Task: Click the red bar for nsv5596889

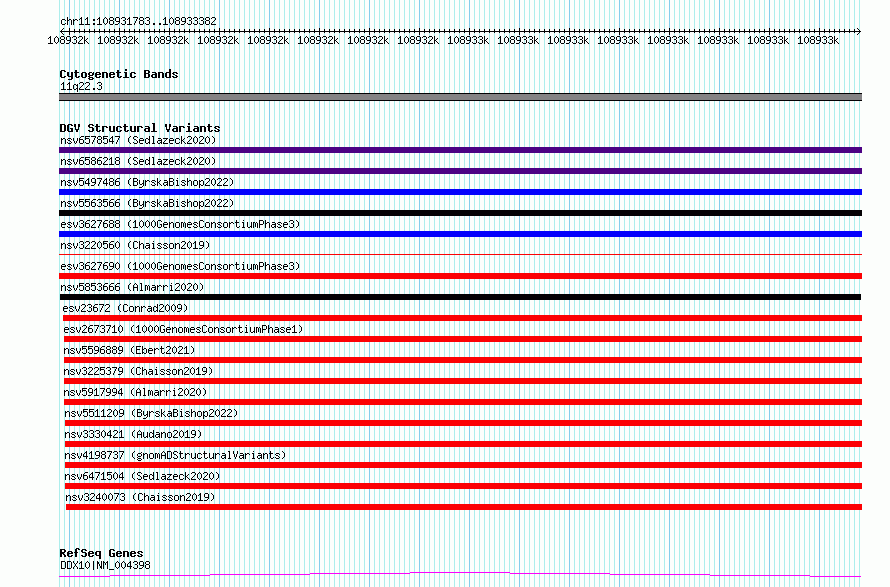Action: [463, 360]
